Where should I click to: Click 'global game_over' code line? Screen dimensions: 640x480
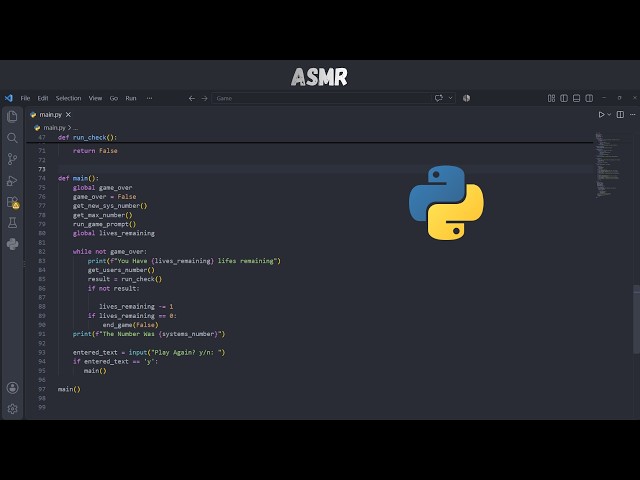(102, 188)
